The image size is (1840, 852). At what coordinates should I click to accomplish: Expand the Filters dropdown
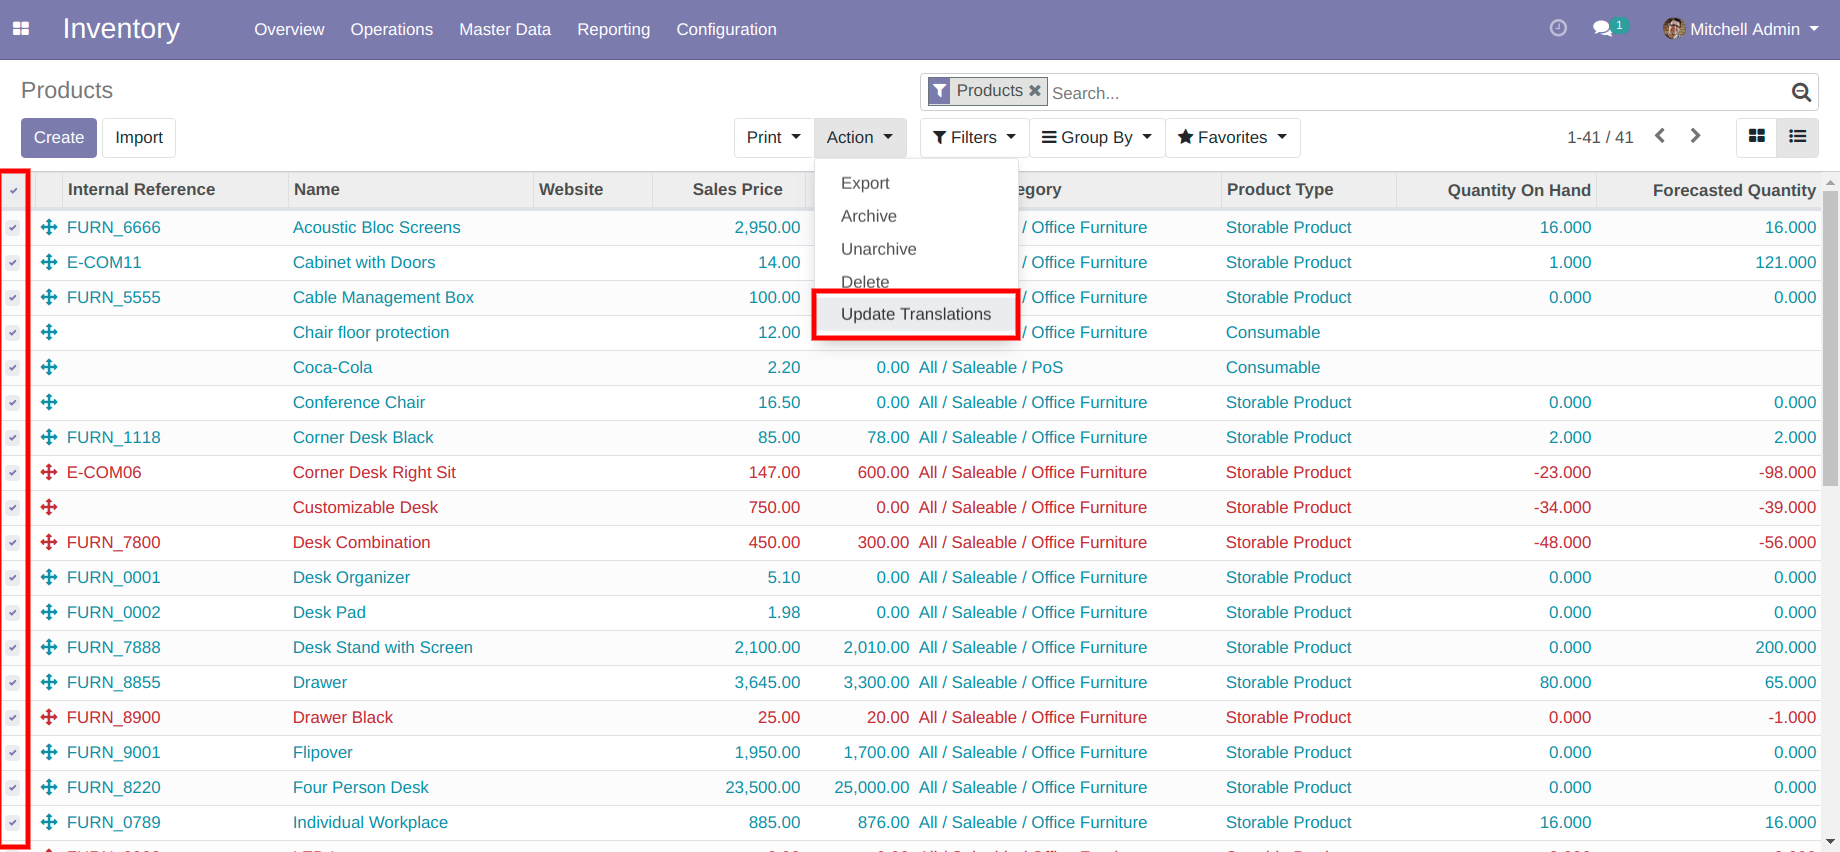pos(974,138)
